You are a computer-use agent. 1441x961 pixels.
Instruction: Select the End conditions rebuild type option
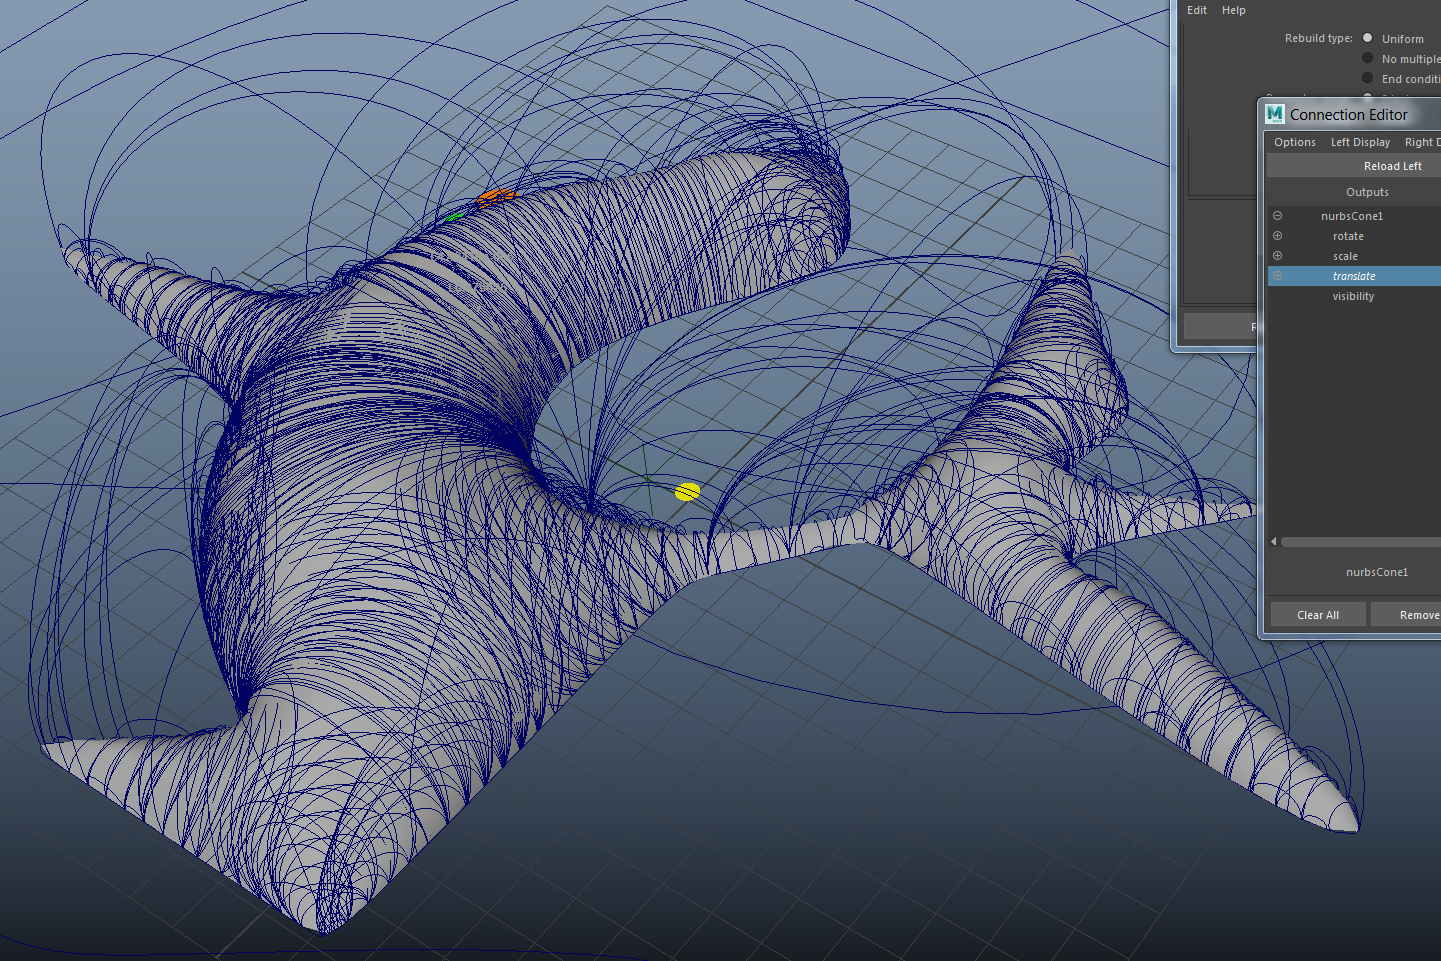tap(1367, 78)
